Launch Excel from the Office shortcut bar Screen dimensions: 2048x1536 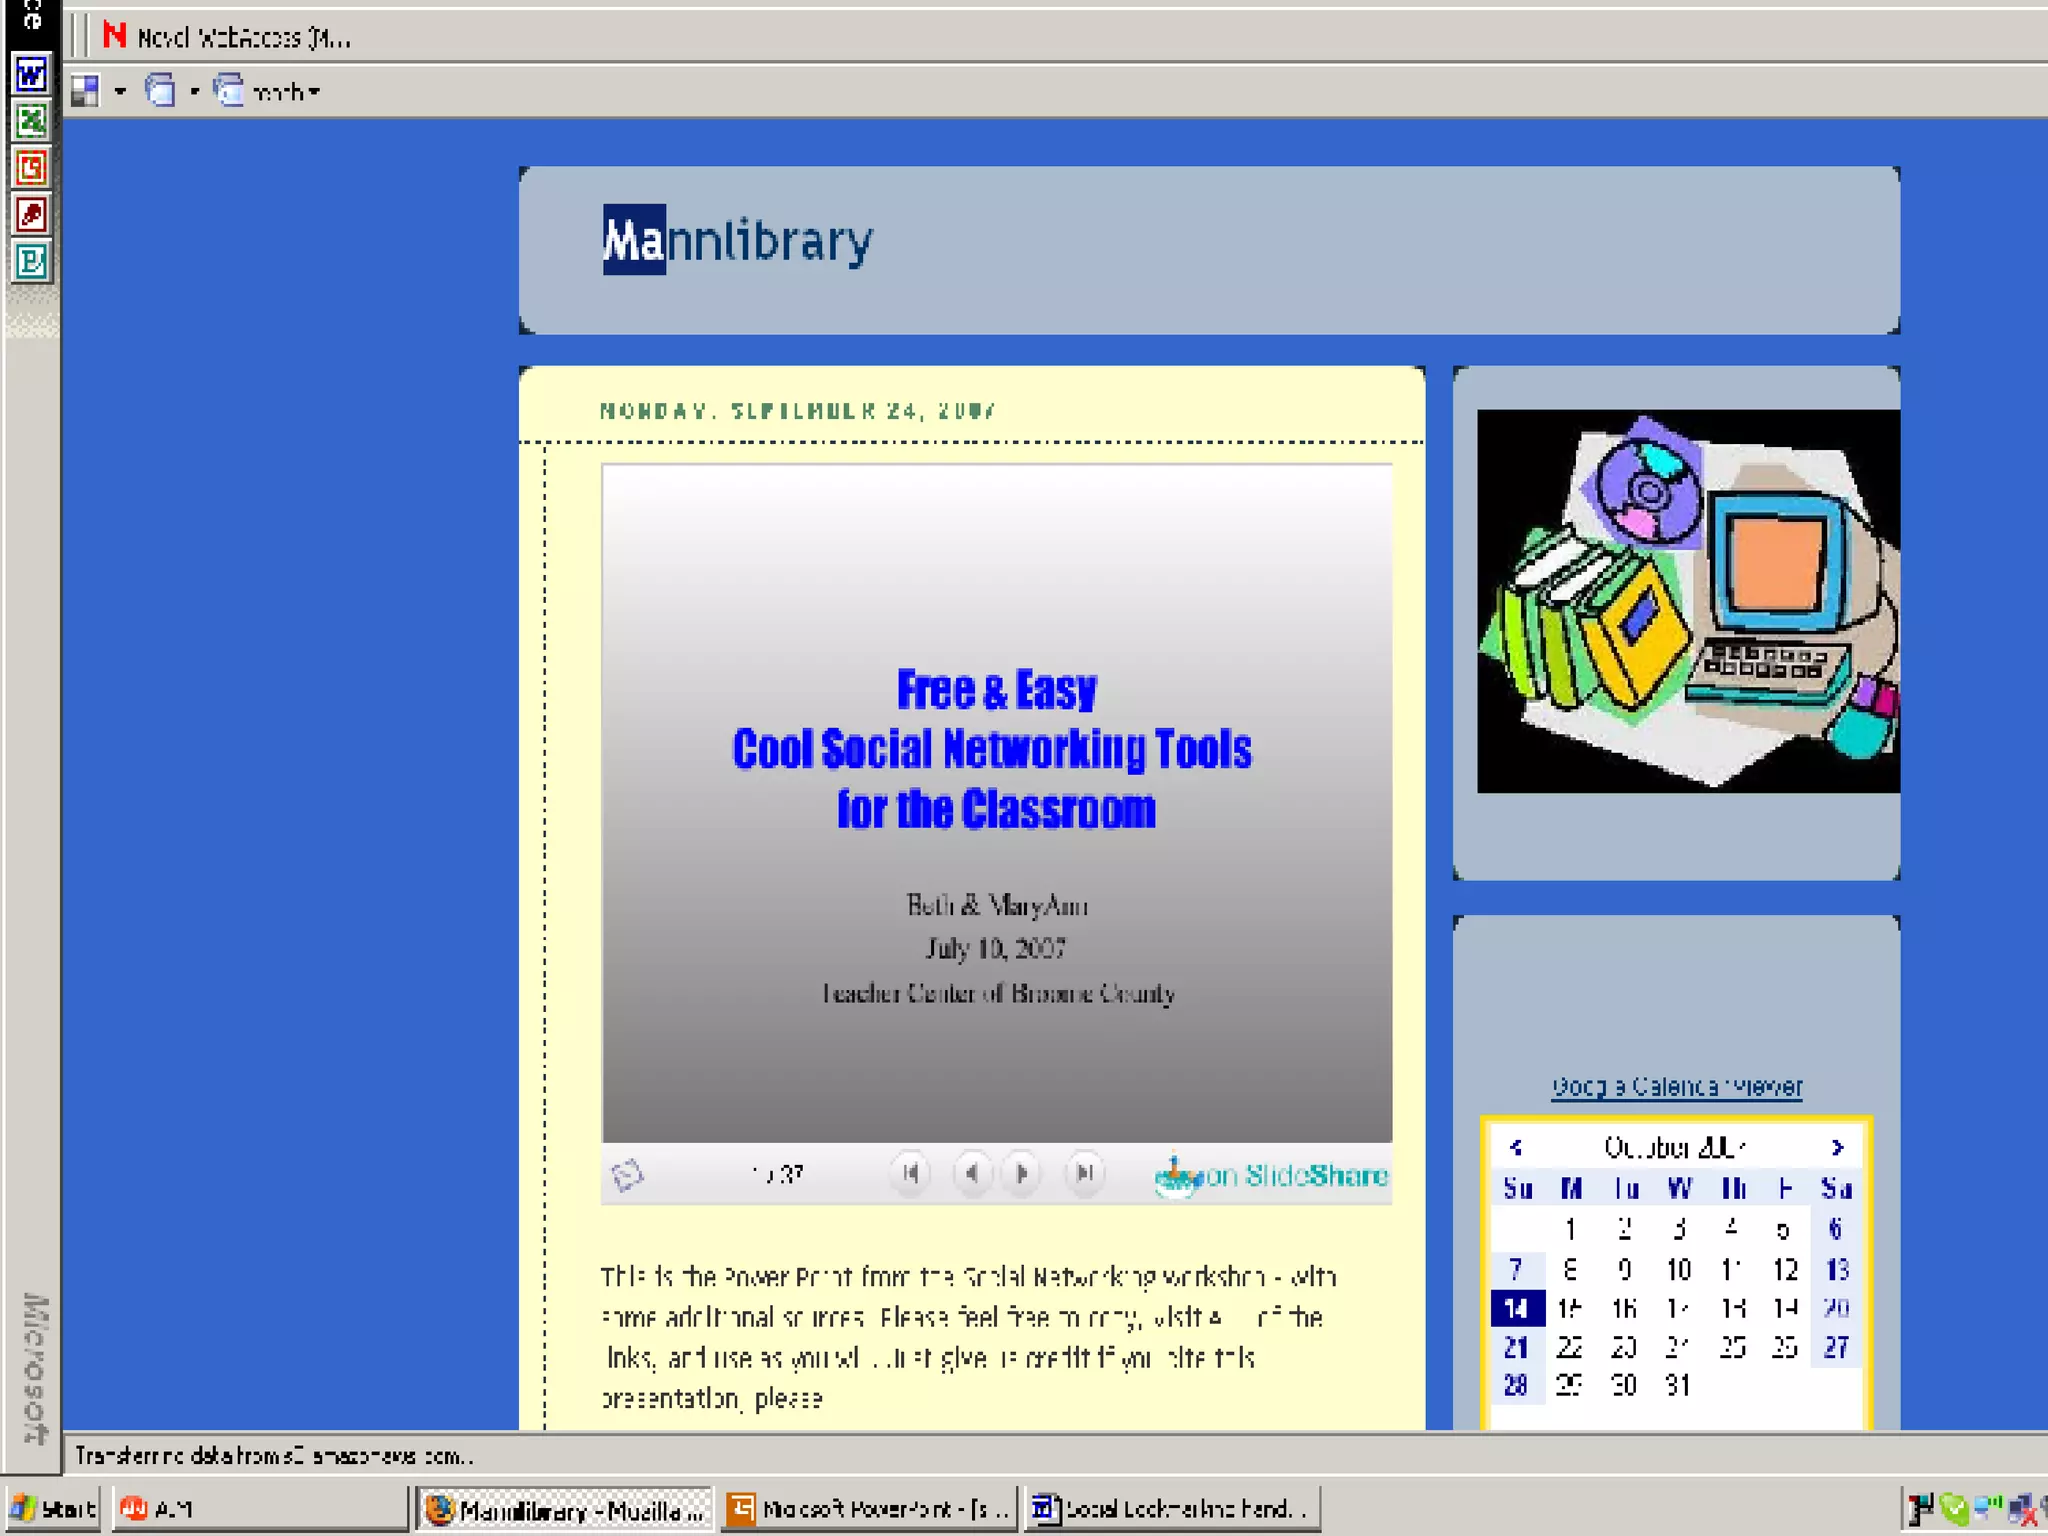point(31,121)
